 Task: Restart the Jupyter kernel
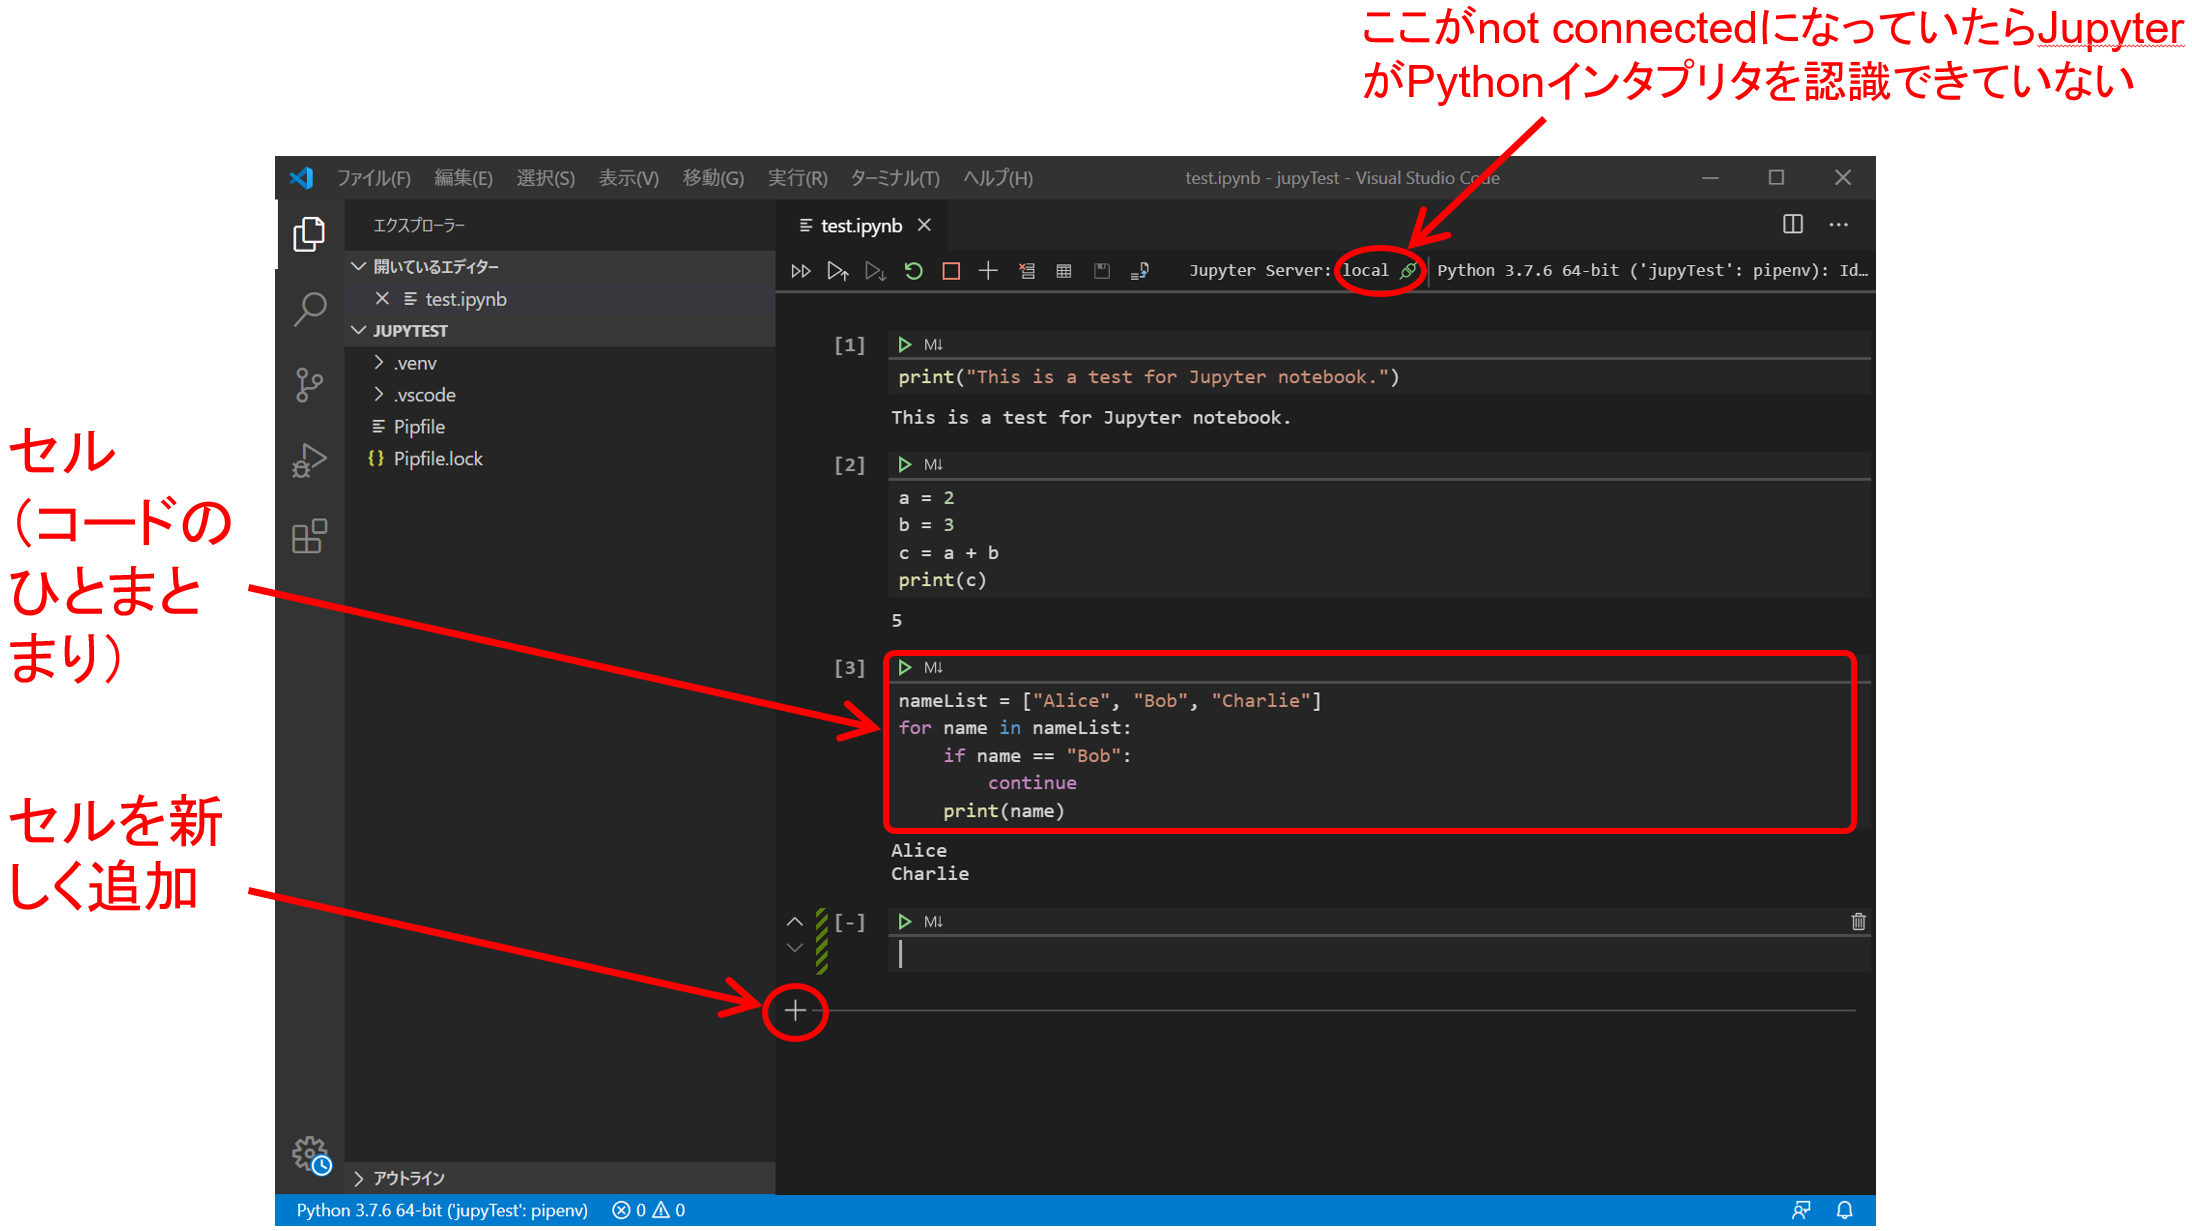[x=913, y=271]
